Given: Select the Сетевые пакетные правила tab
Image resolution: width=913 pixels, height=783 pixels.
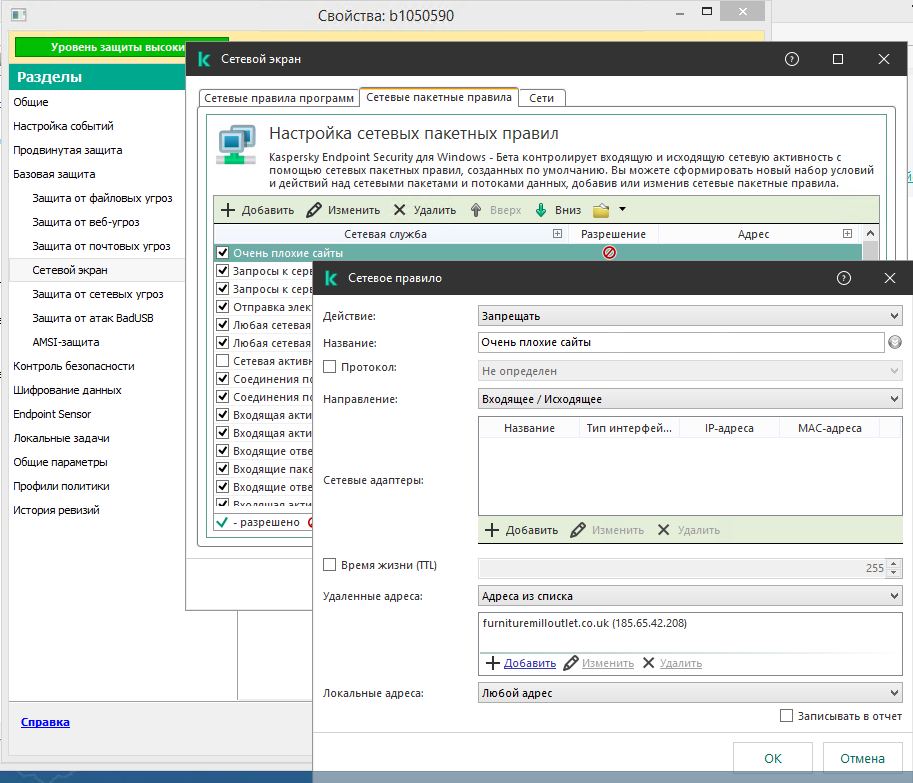Looking at the screenshot, I should 439,97.
